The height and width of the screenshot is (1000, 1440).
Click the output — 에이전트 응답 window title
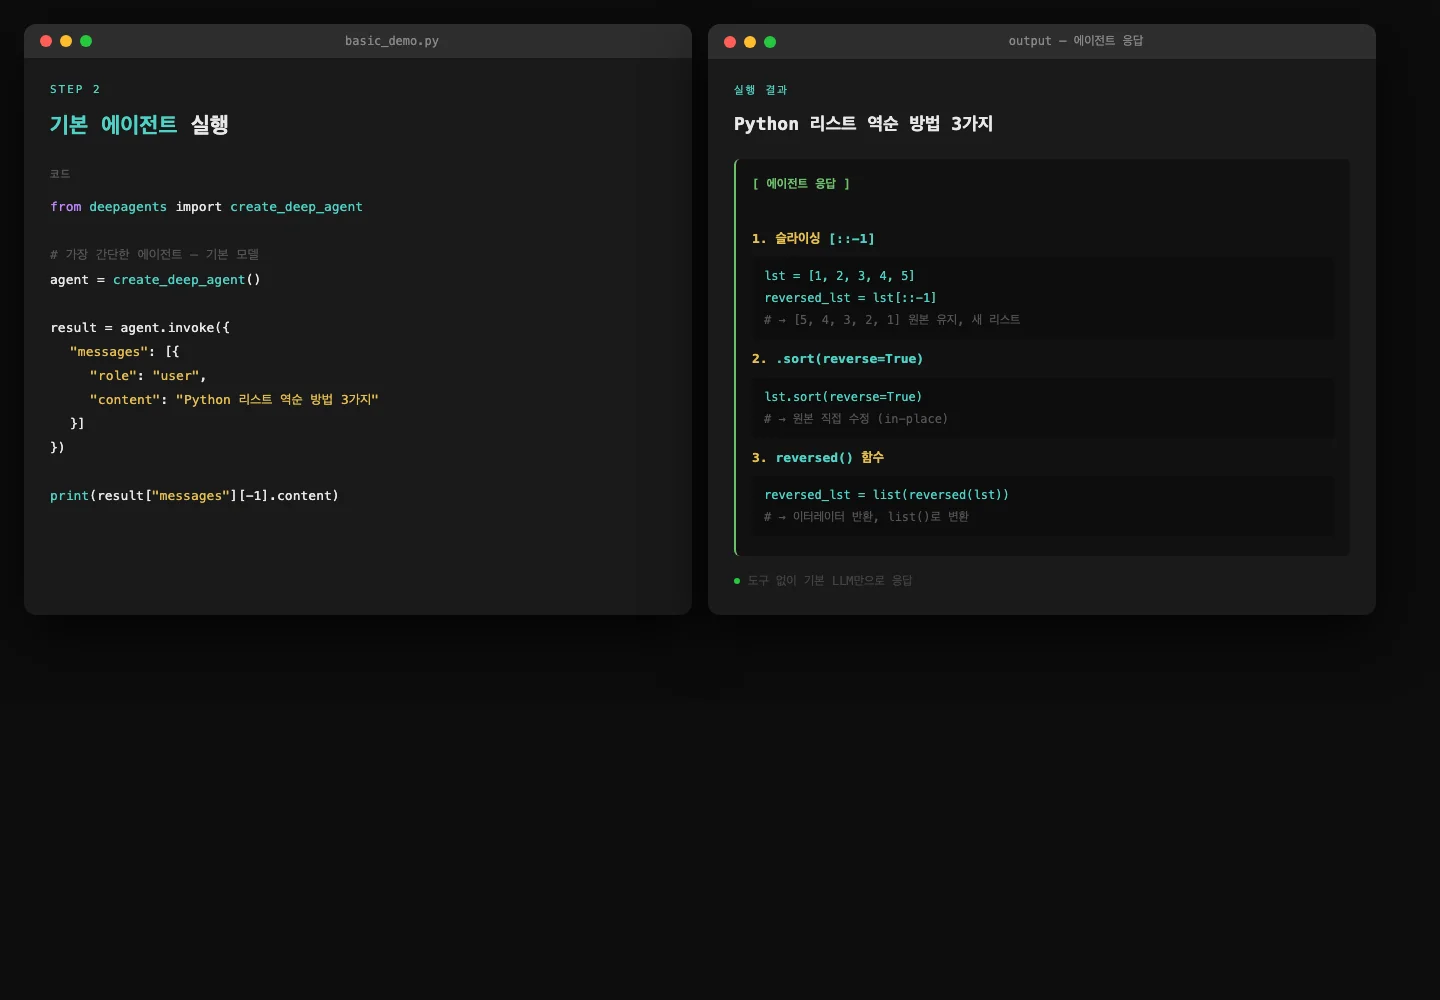click(1075, 41)
